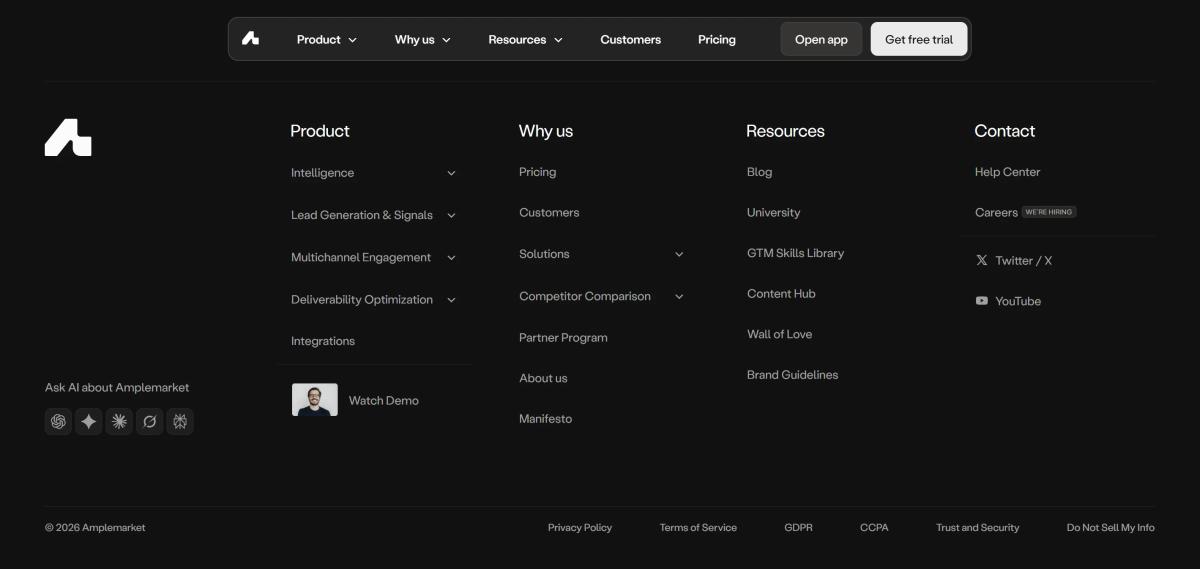The height and width of the screenshot is (569, 1200).
Task: Click the © 2026 Amplemarket text
Action: (x=95, y=527)
